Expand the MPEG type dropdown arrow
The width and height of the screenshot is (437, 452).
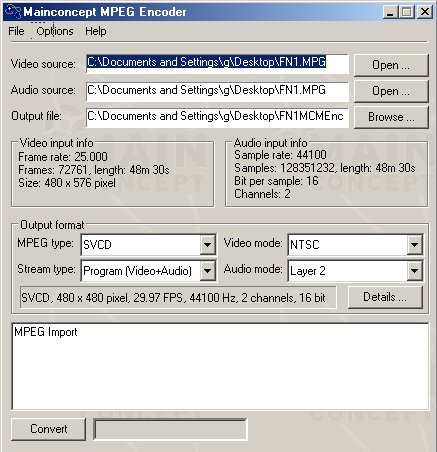(207, 245)
